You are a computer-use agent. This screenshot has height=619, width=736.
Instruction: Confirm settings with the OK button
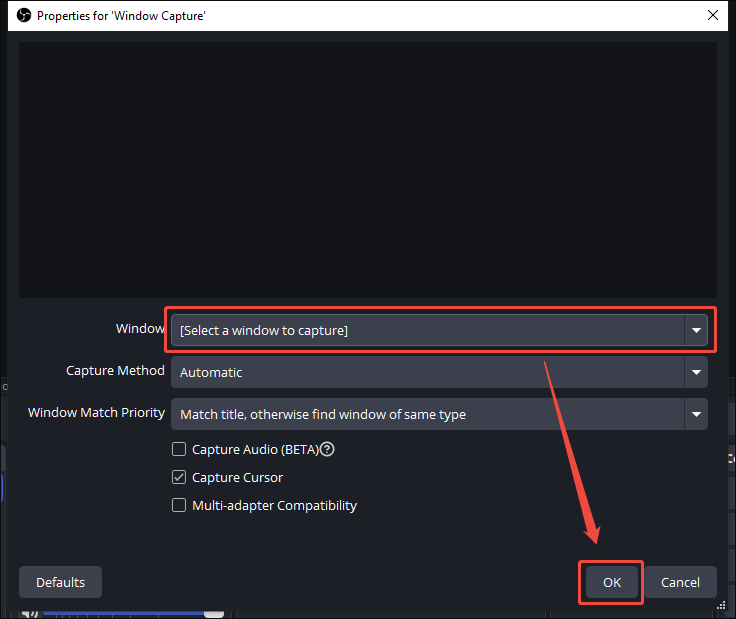pyautogui.click(x=612, y=582)
